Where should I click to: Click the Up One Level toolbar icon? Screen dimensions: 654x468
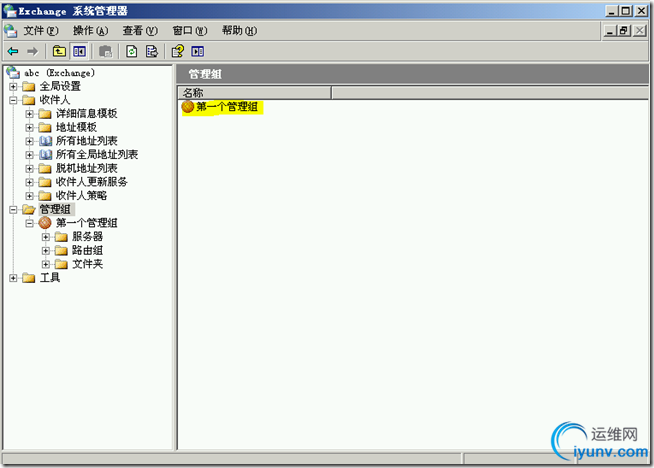coord(59,51)
